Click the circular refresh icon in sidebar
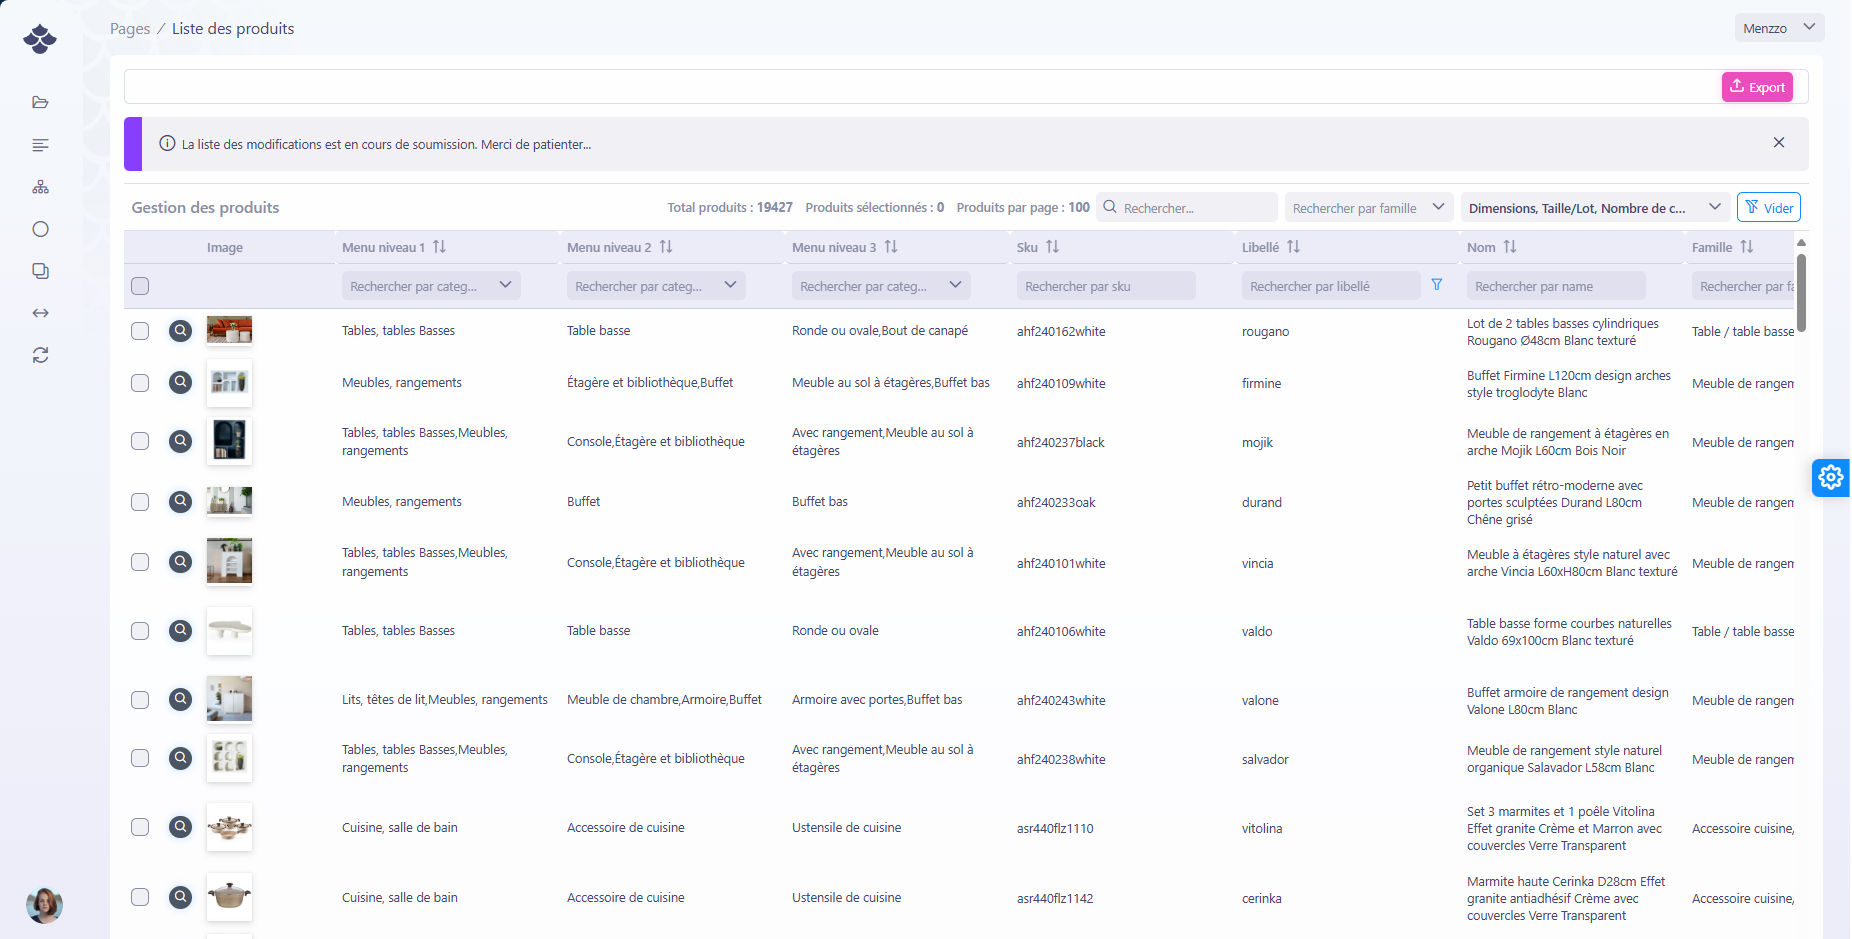Screen dimensions: 1852x939 pyautogui.click(x=40, y=355)
